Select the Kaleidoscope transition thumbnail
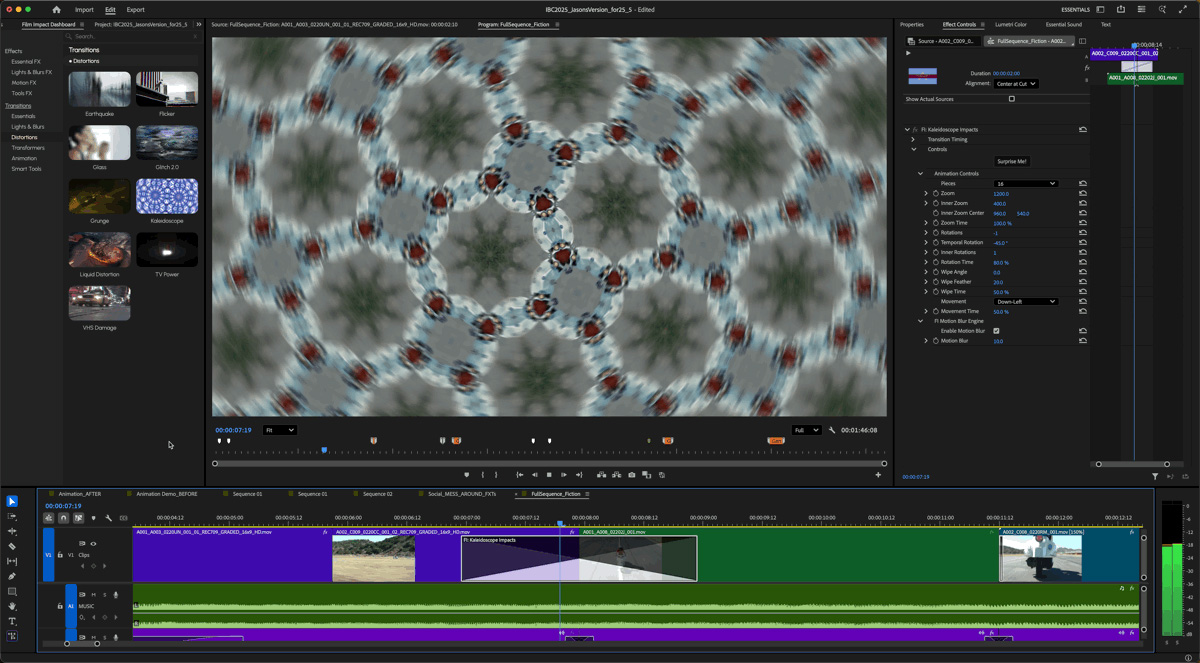Viewport: 1200px width, 663px height. (x=167, y=196)
